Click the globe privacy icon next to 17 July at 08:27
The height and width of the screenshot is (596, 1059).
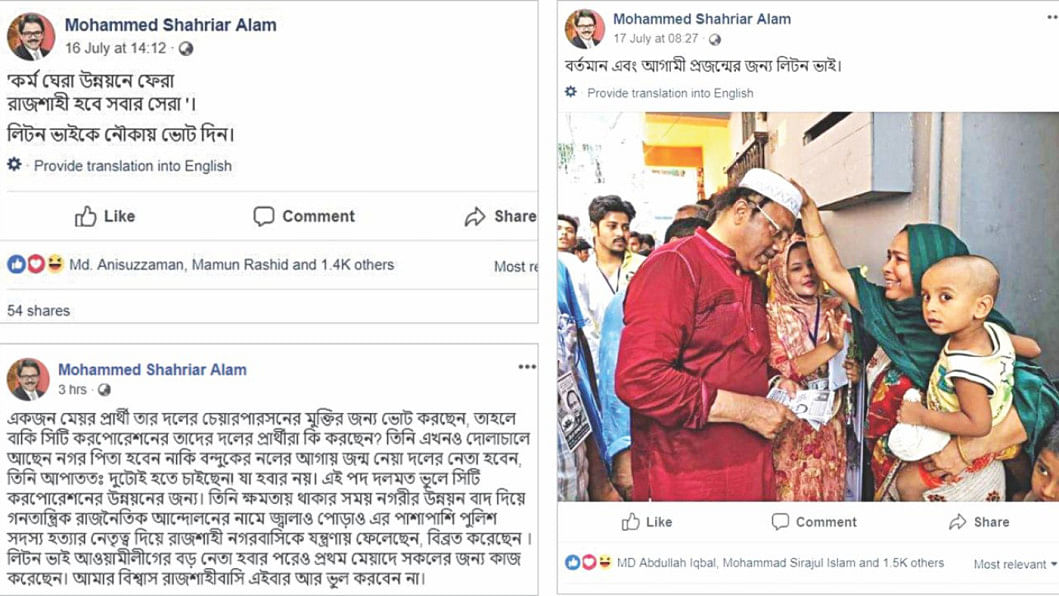[714, 39]
